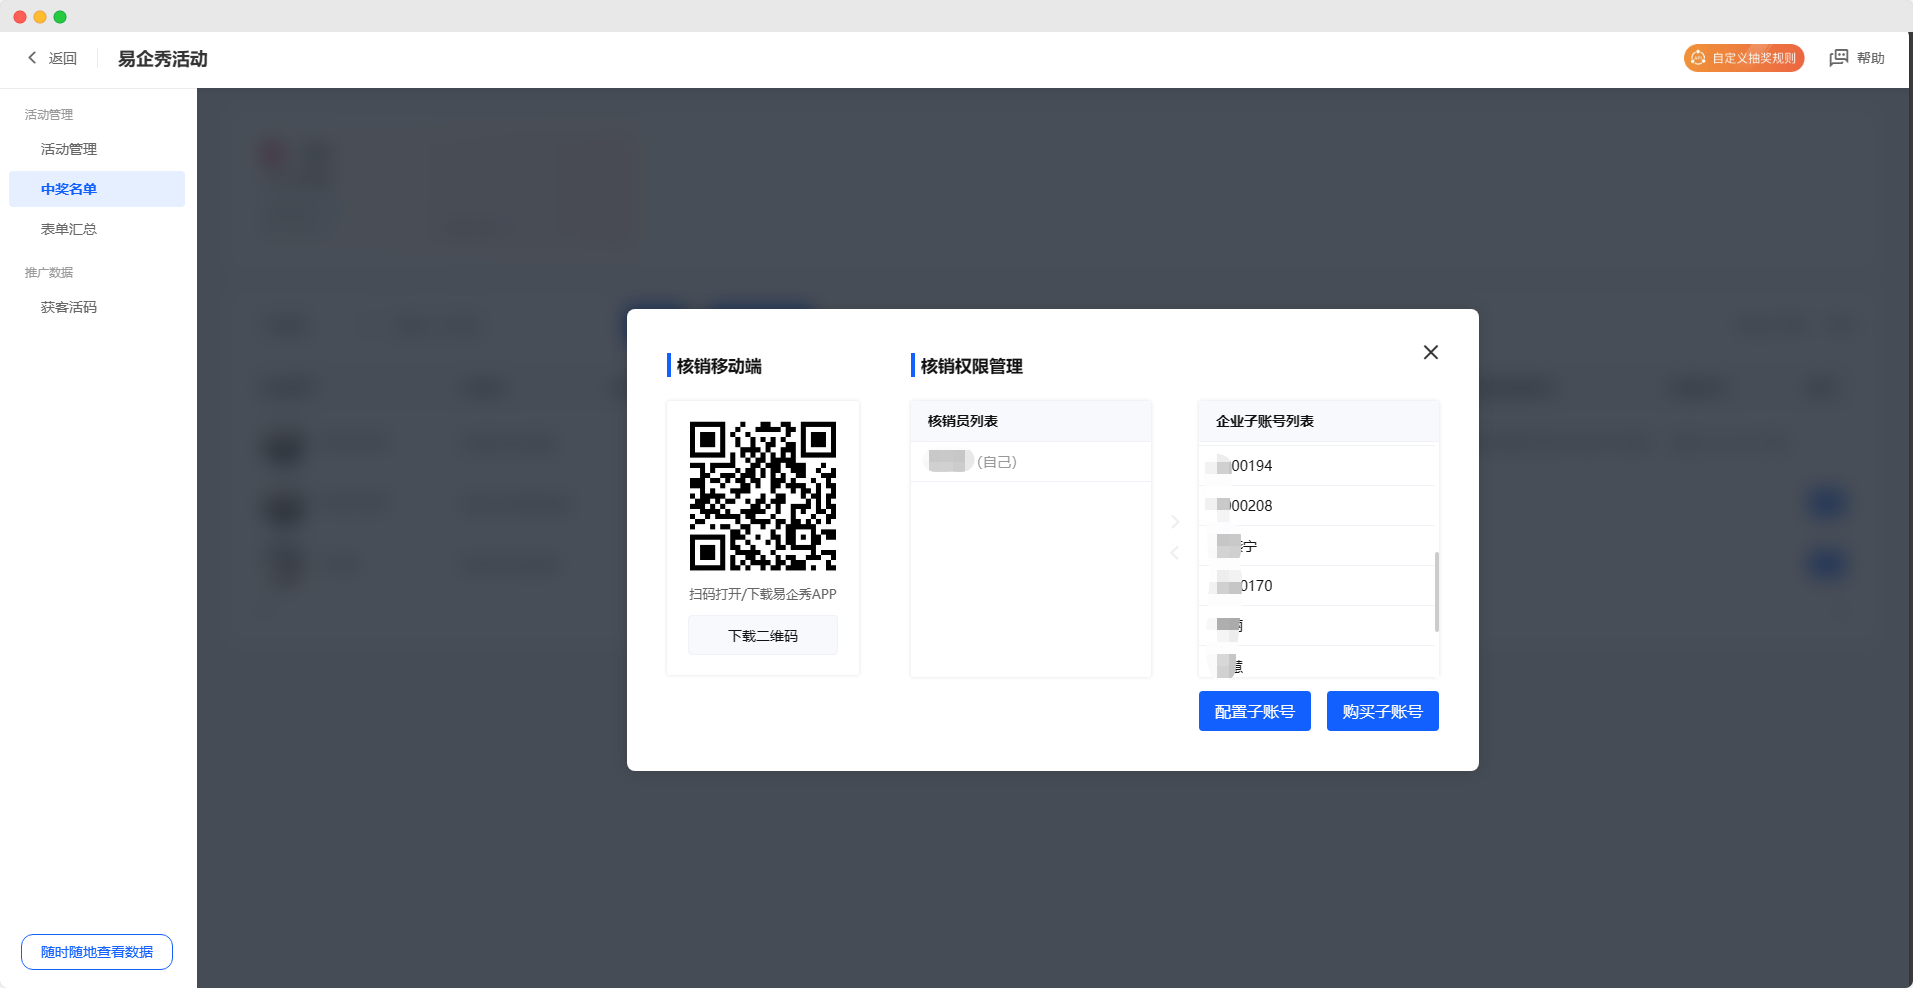Open 中奖名单 in the sidebar

coord(97,189)
